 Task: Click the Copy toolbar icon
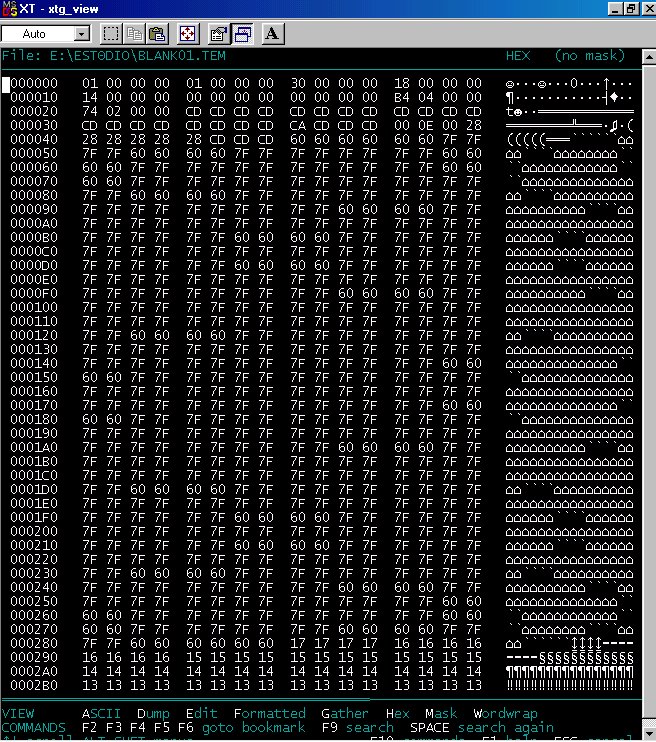134,34
